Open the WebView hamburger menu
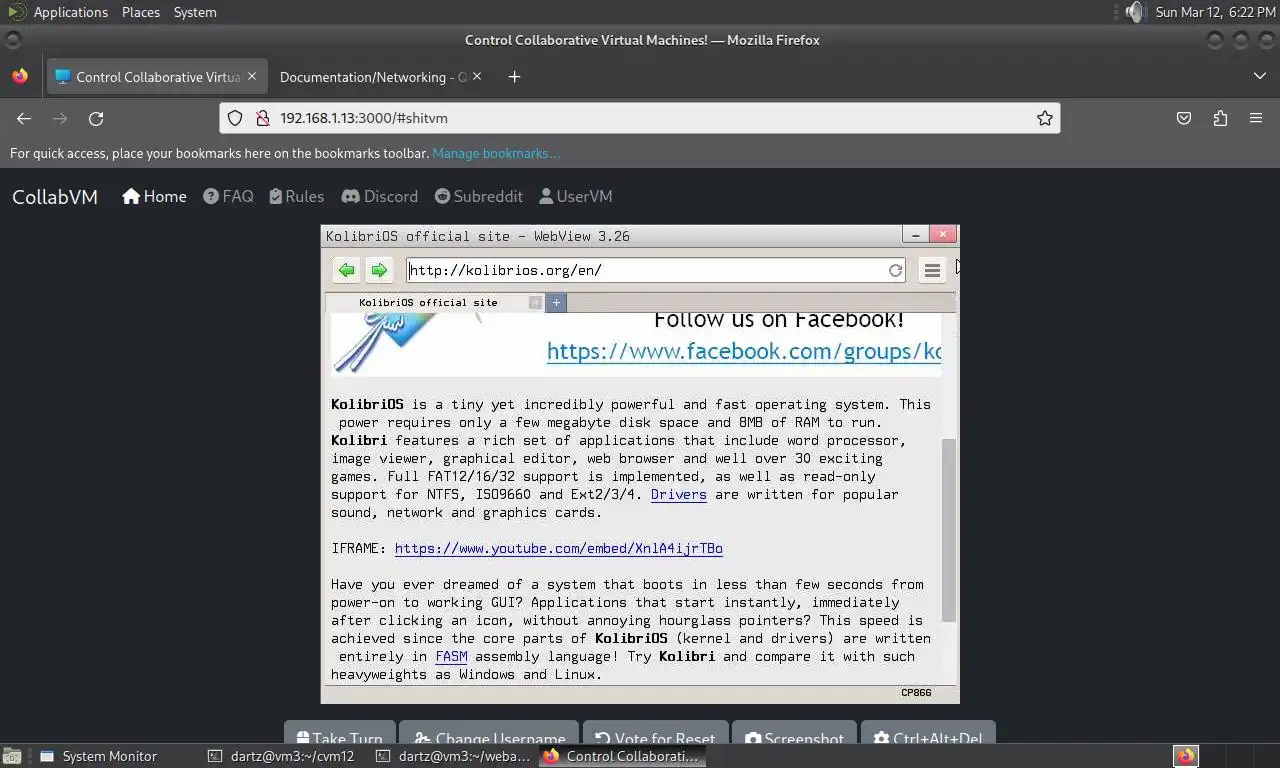The width and height of the screenshot is (1280, 768). (932, 270)
